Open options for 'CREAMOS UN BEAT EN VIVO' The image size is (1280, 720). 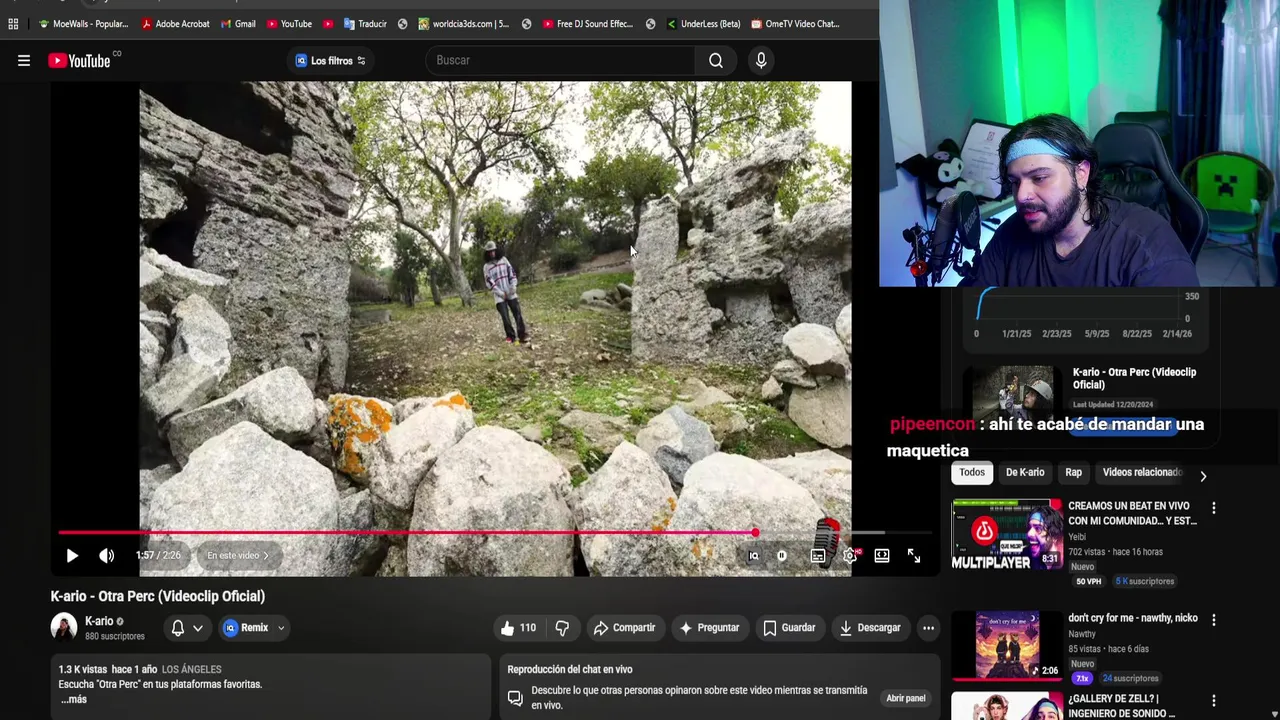click(1214, 509)
